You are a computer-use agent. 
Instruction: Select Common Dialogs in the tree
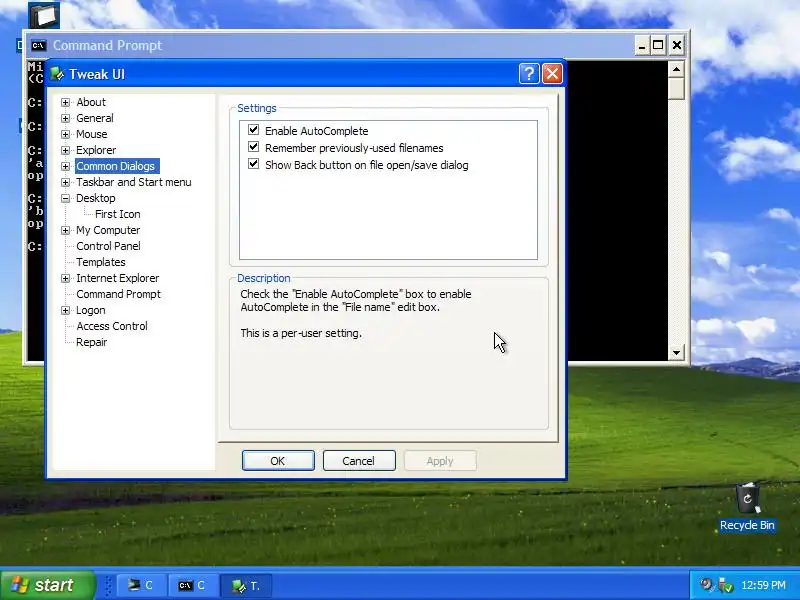(x=116, y=166)
